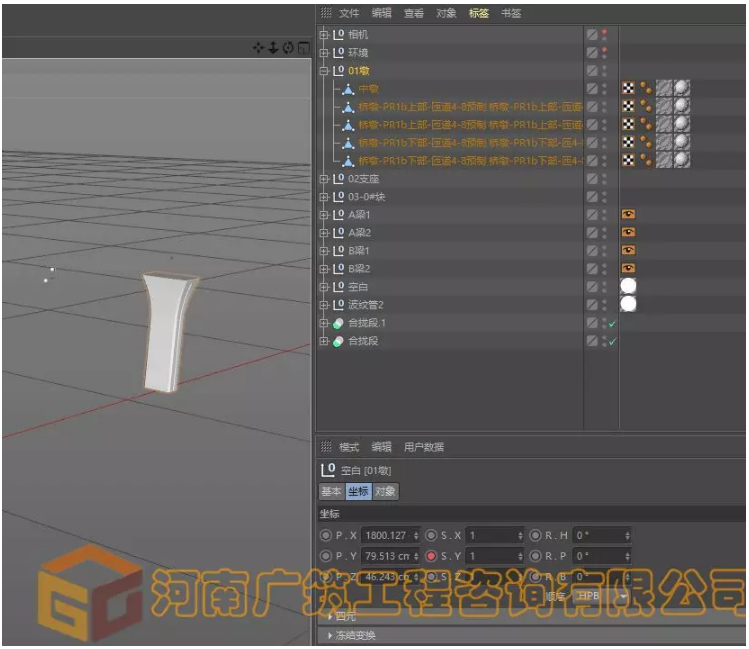Click the null object icon beside 环境
Viewport: 749px width, 649px height.
[x=339, y=53]
